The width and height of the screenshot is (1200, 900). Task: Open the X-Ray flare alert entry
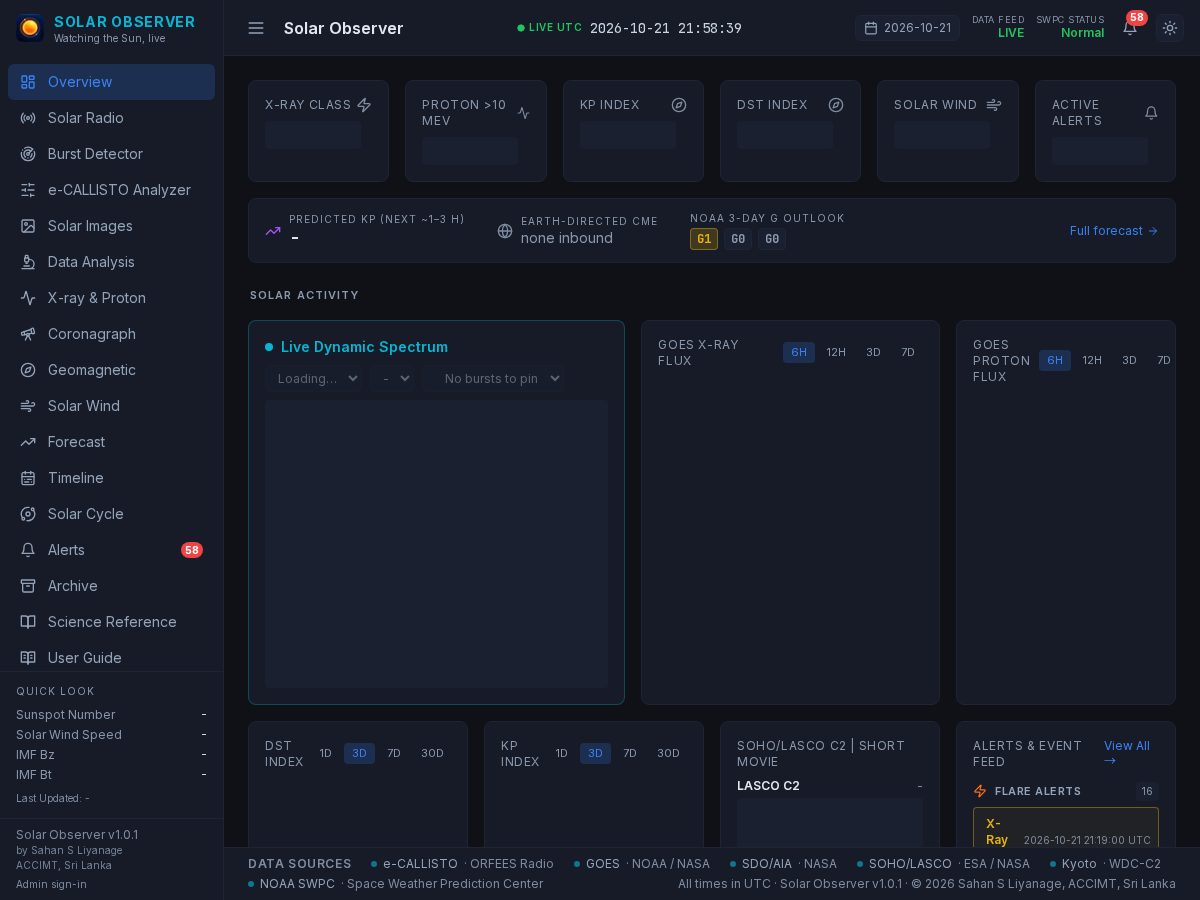(1066, 828)
